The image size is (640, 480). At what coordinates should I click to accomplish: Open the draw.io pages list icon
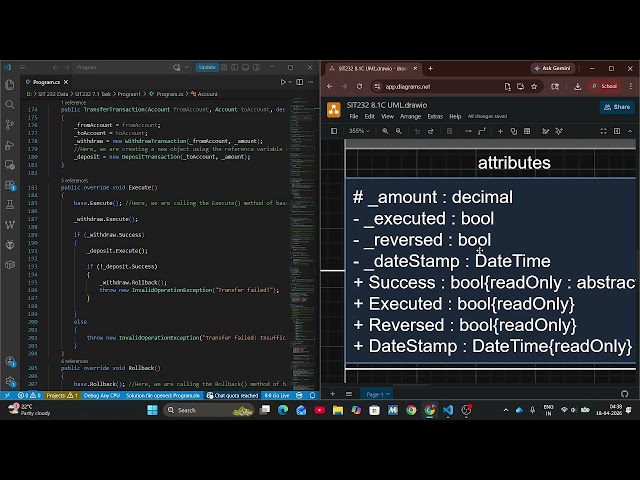pyautogui.click(x=349, y=394)
